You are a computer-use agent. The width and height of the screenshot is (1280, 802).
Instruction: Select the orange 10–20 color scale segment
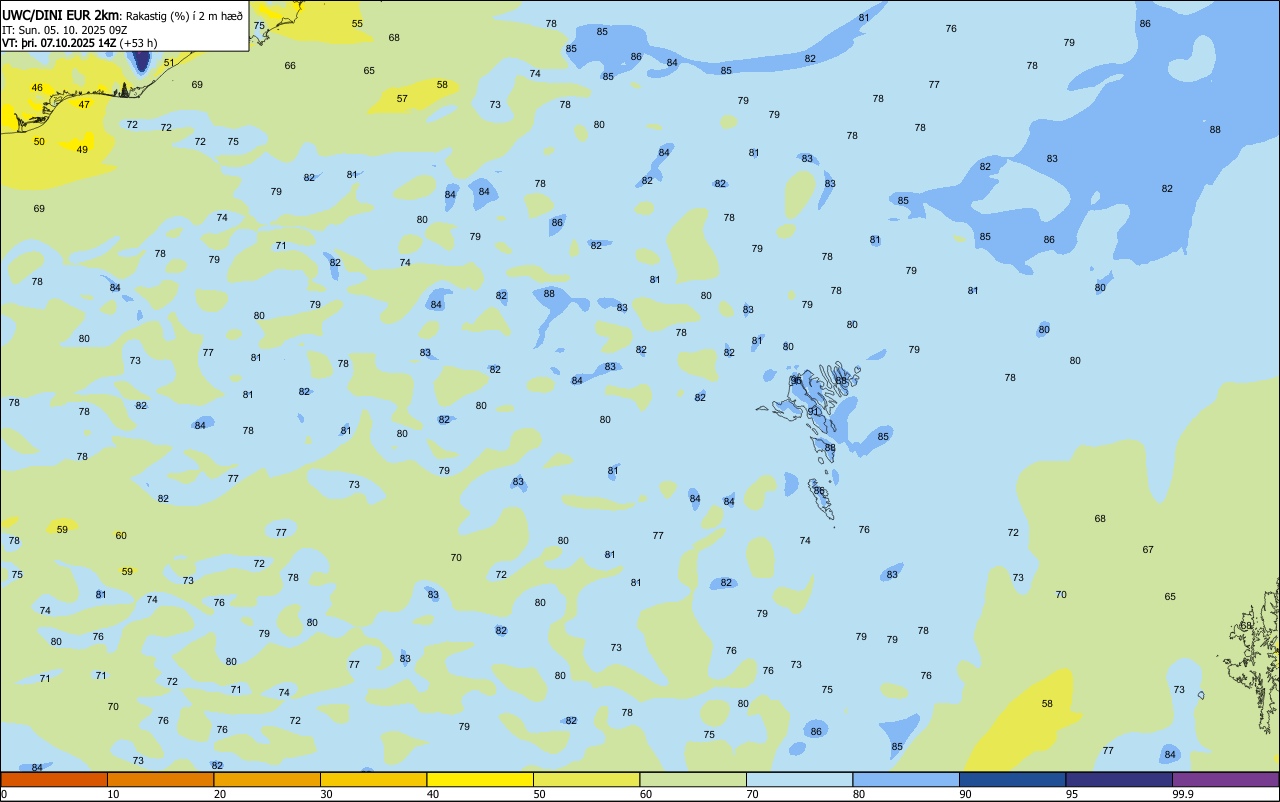point(160,779)
